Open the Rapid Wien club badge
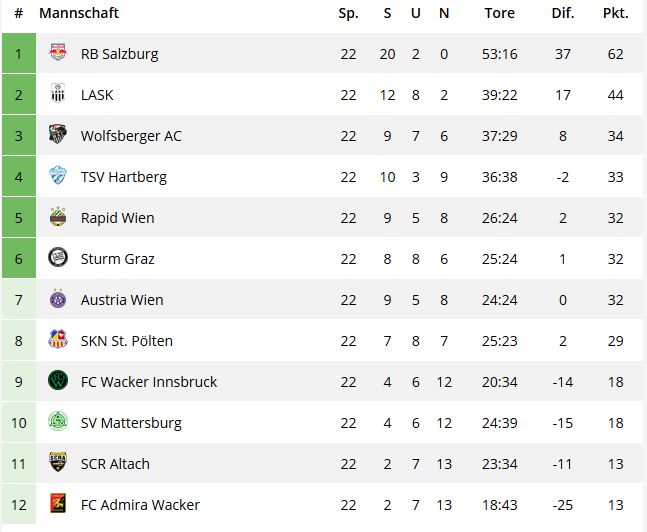Screen dimensions: 647x532 (58, 216)
